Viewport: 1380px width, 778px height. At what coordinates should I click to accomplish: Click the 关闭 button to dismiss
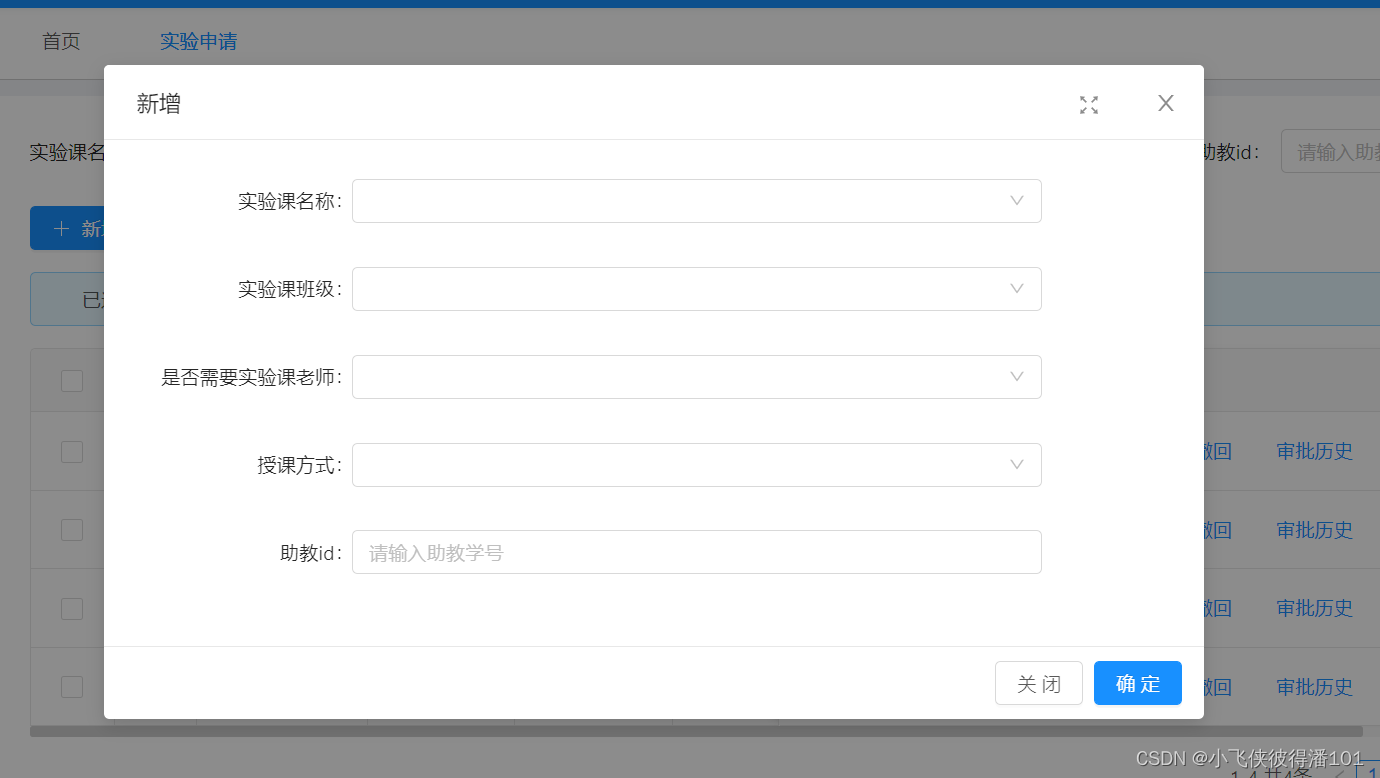pyautogui.click(x=1038, y=683)
